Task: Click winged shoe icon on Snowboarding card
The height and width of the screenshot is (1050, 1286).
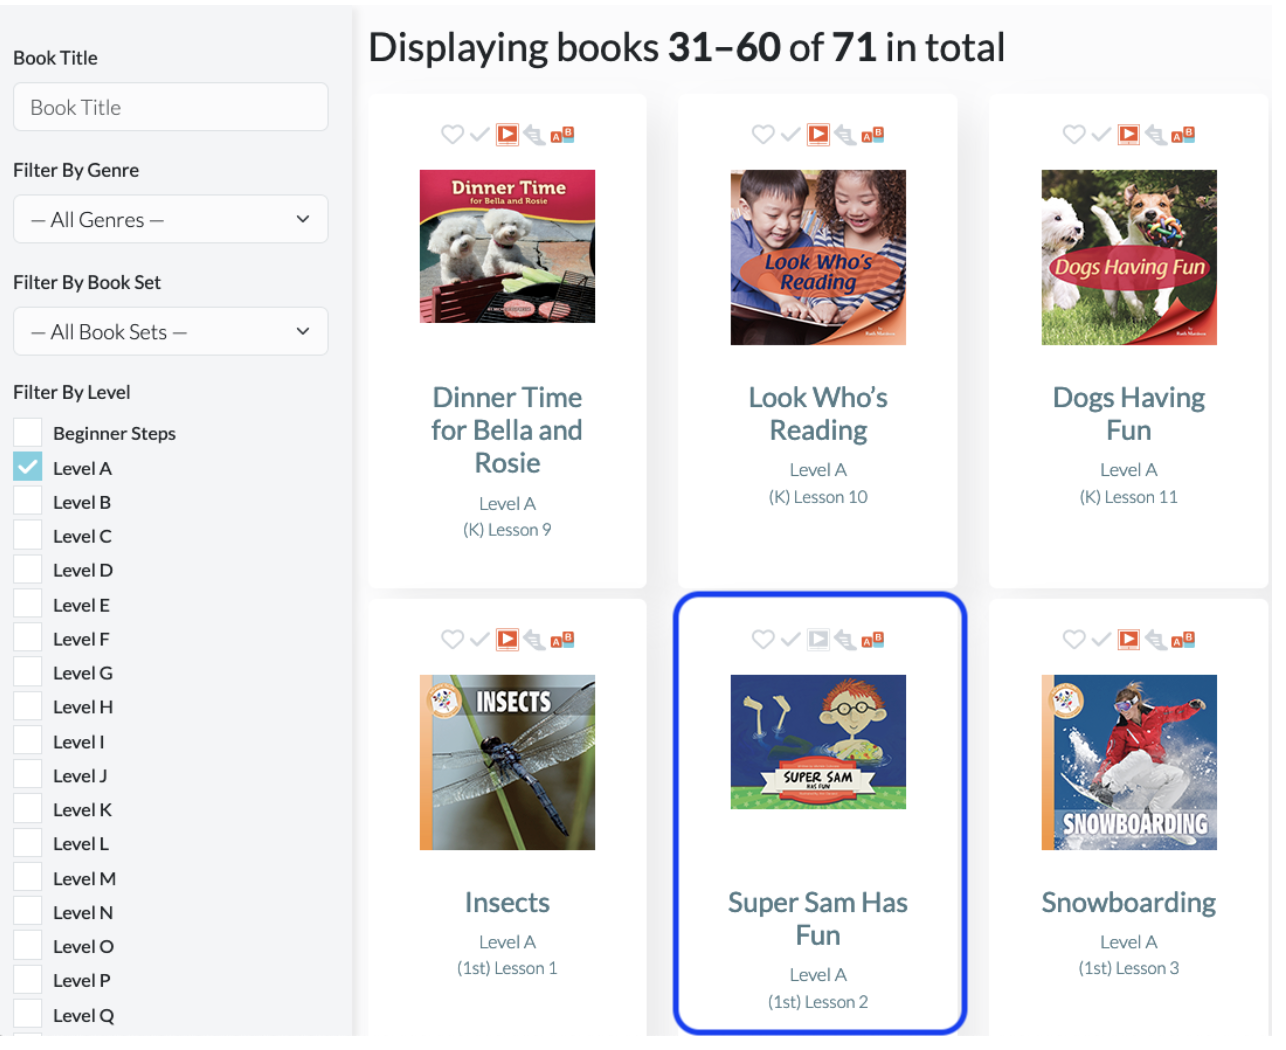Action: (1157, 639)
